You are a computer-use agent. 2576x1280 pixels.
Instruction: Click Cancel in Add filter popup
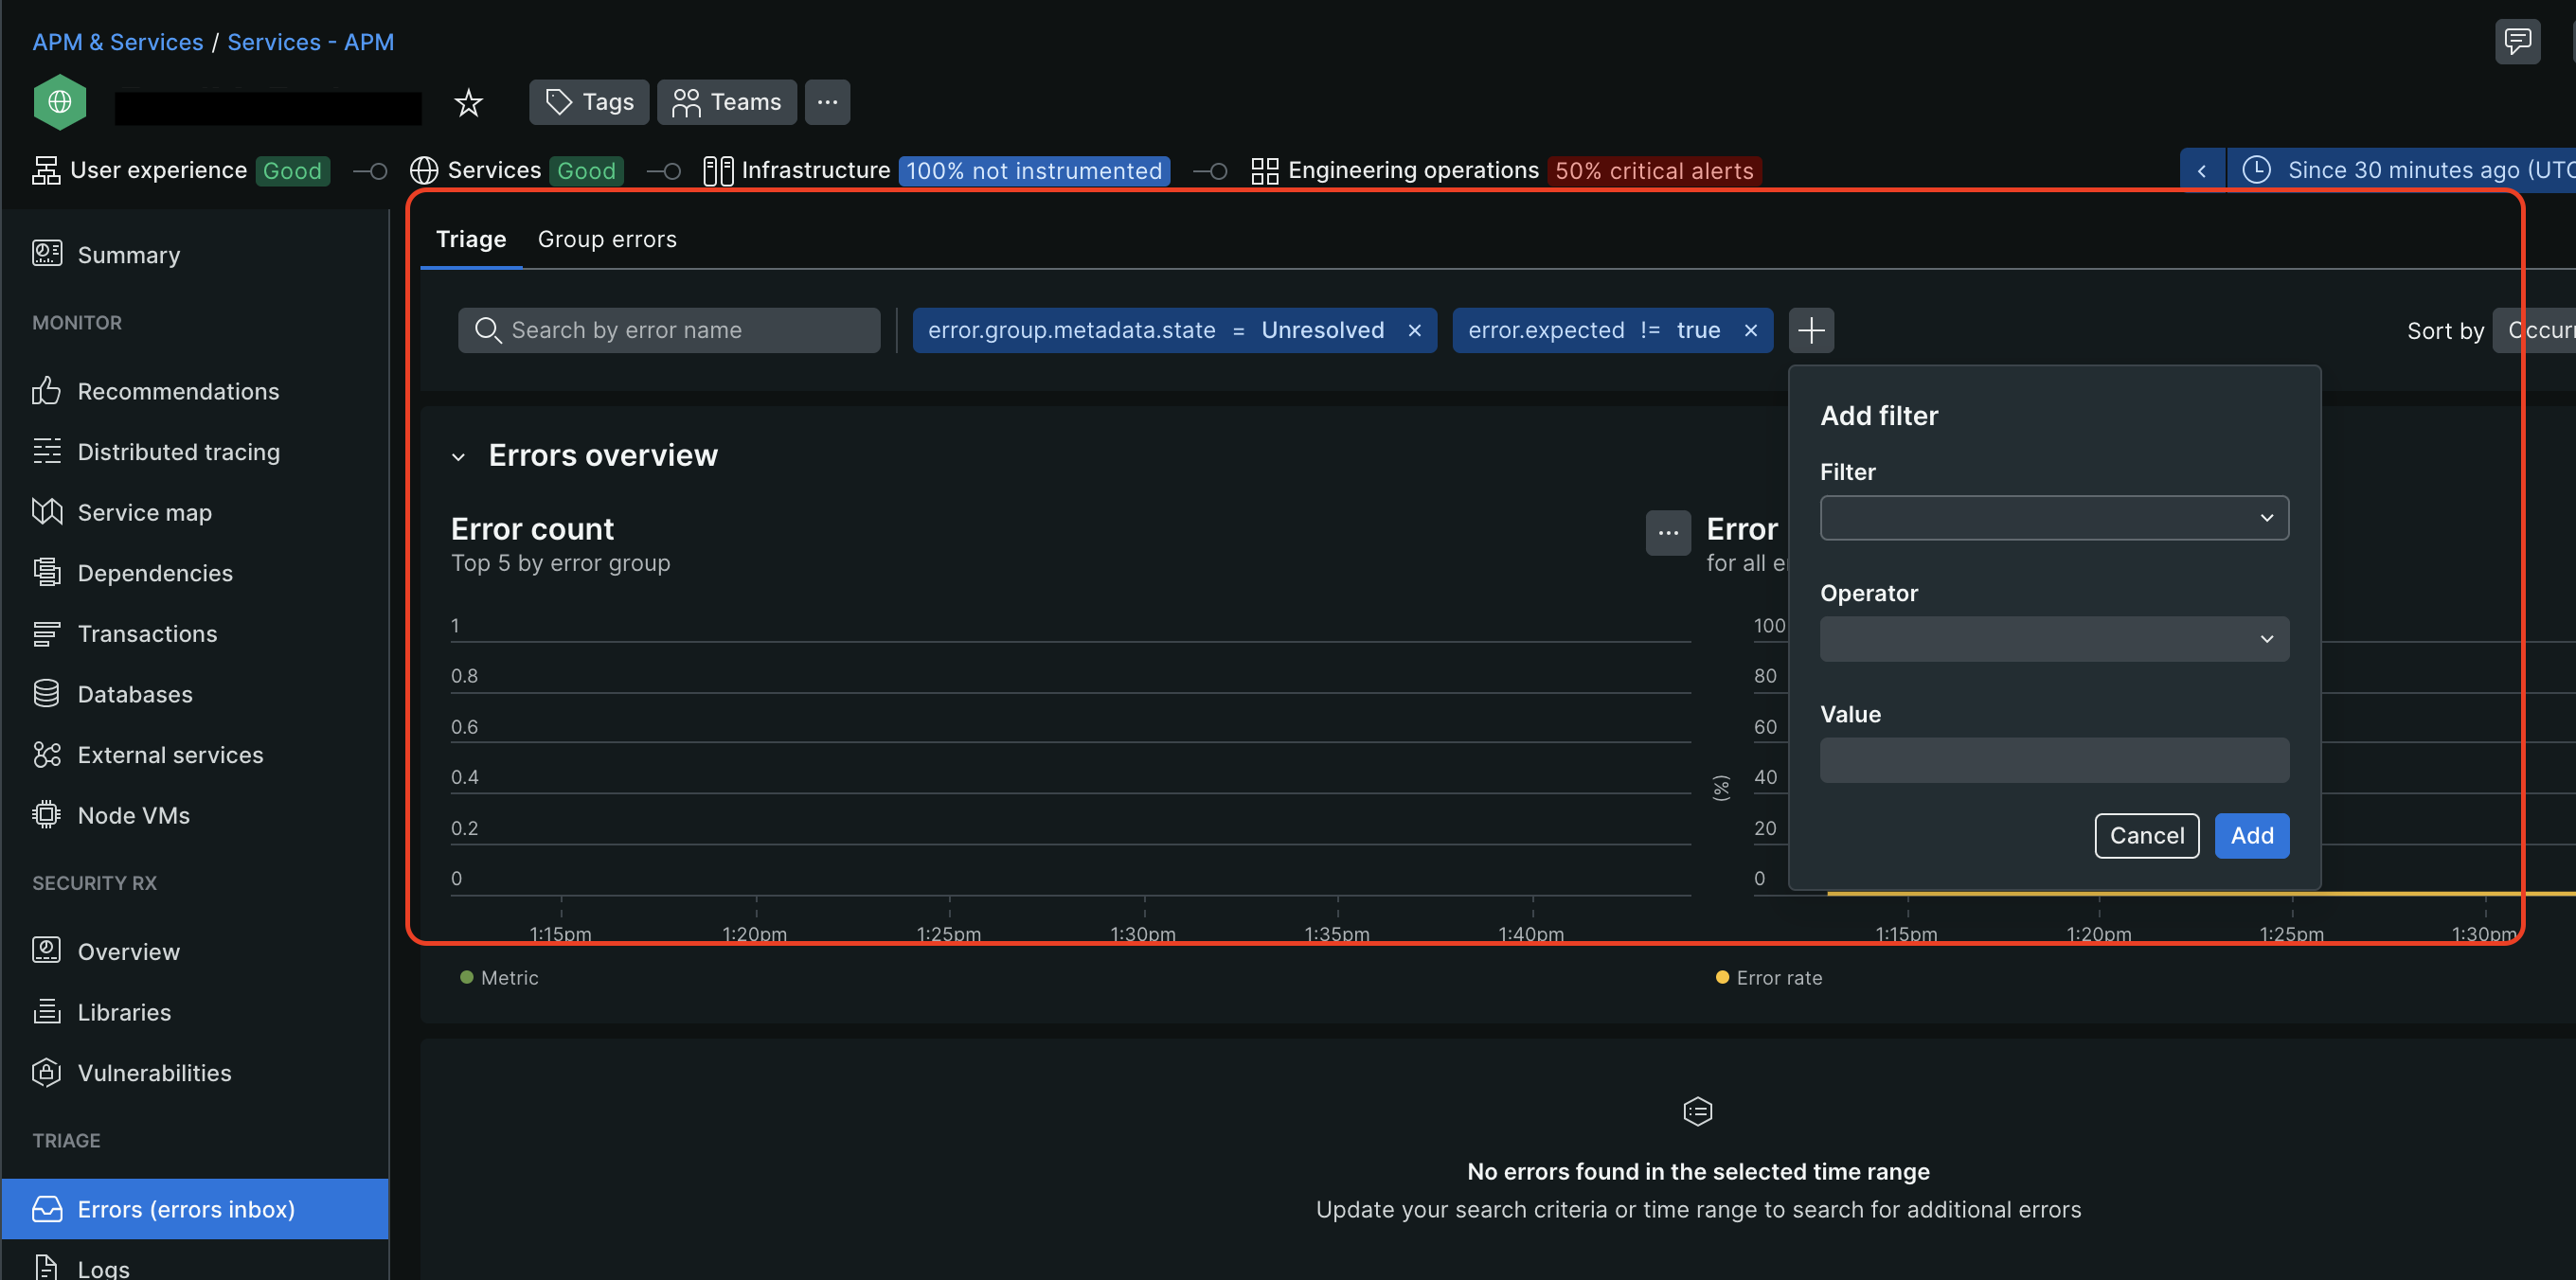(x=2146, y=835)
